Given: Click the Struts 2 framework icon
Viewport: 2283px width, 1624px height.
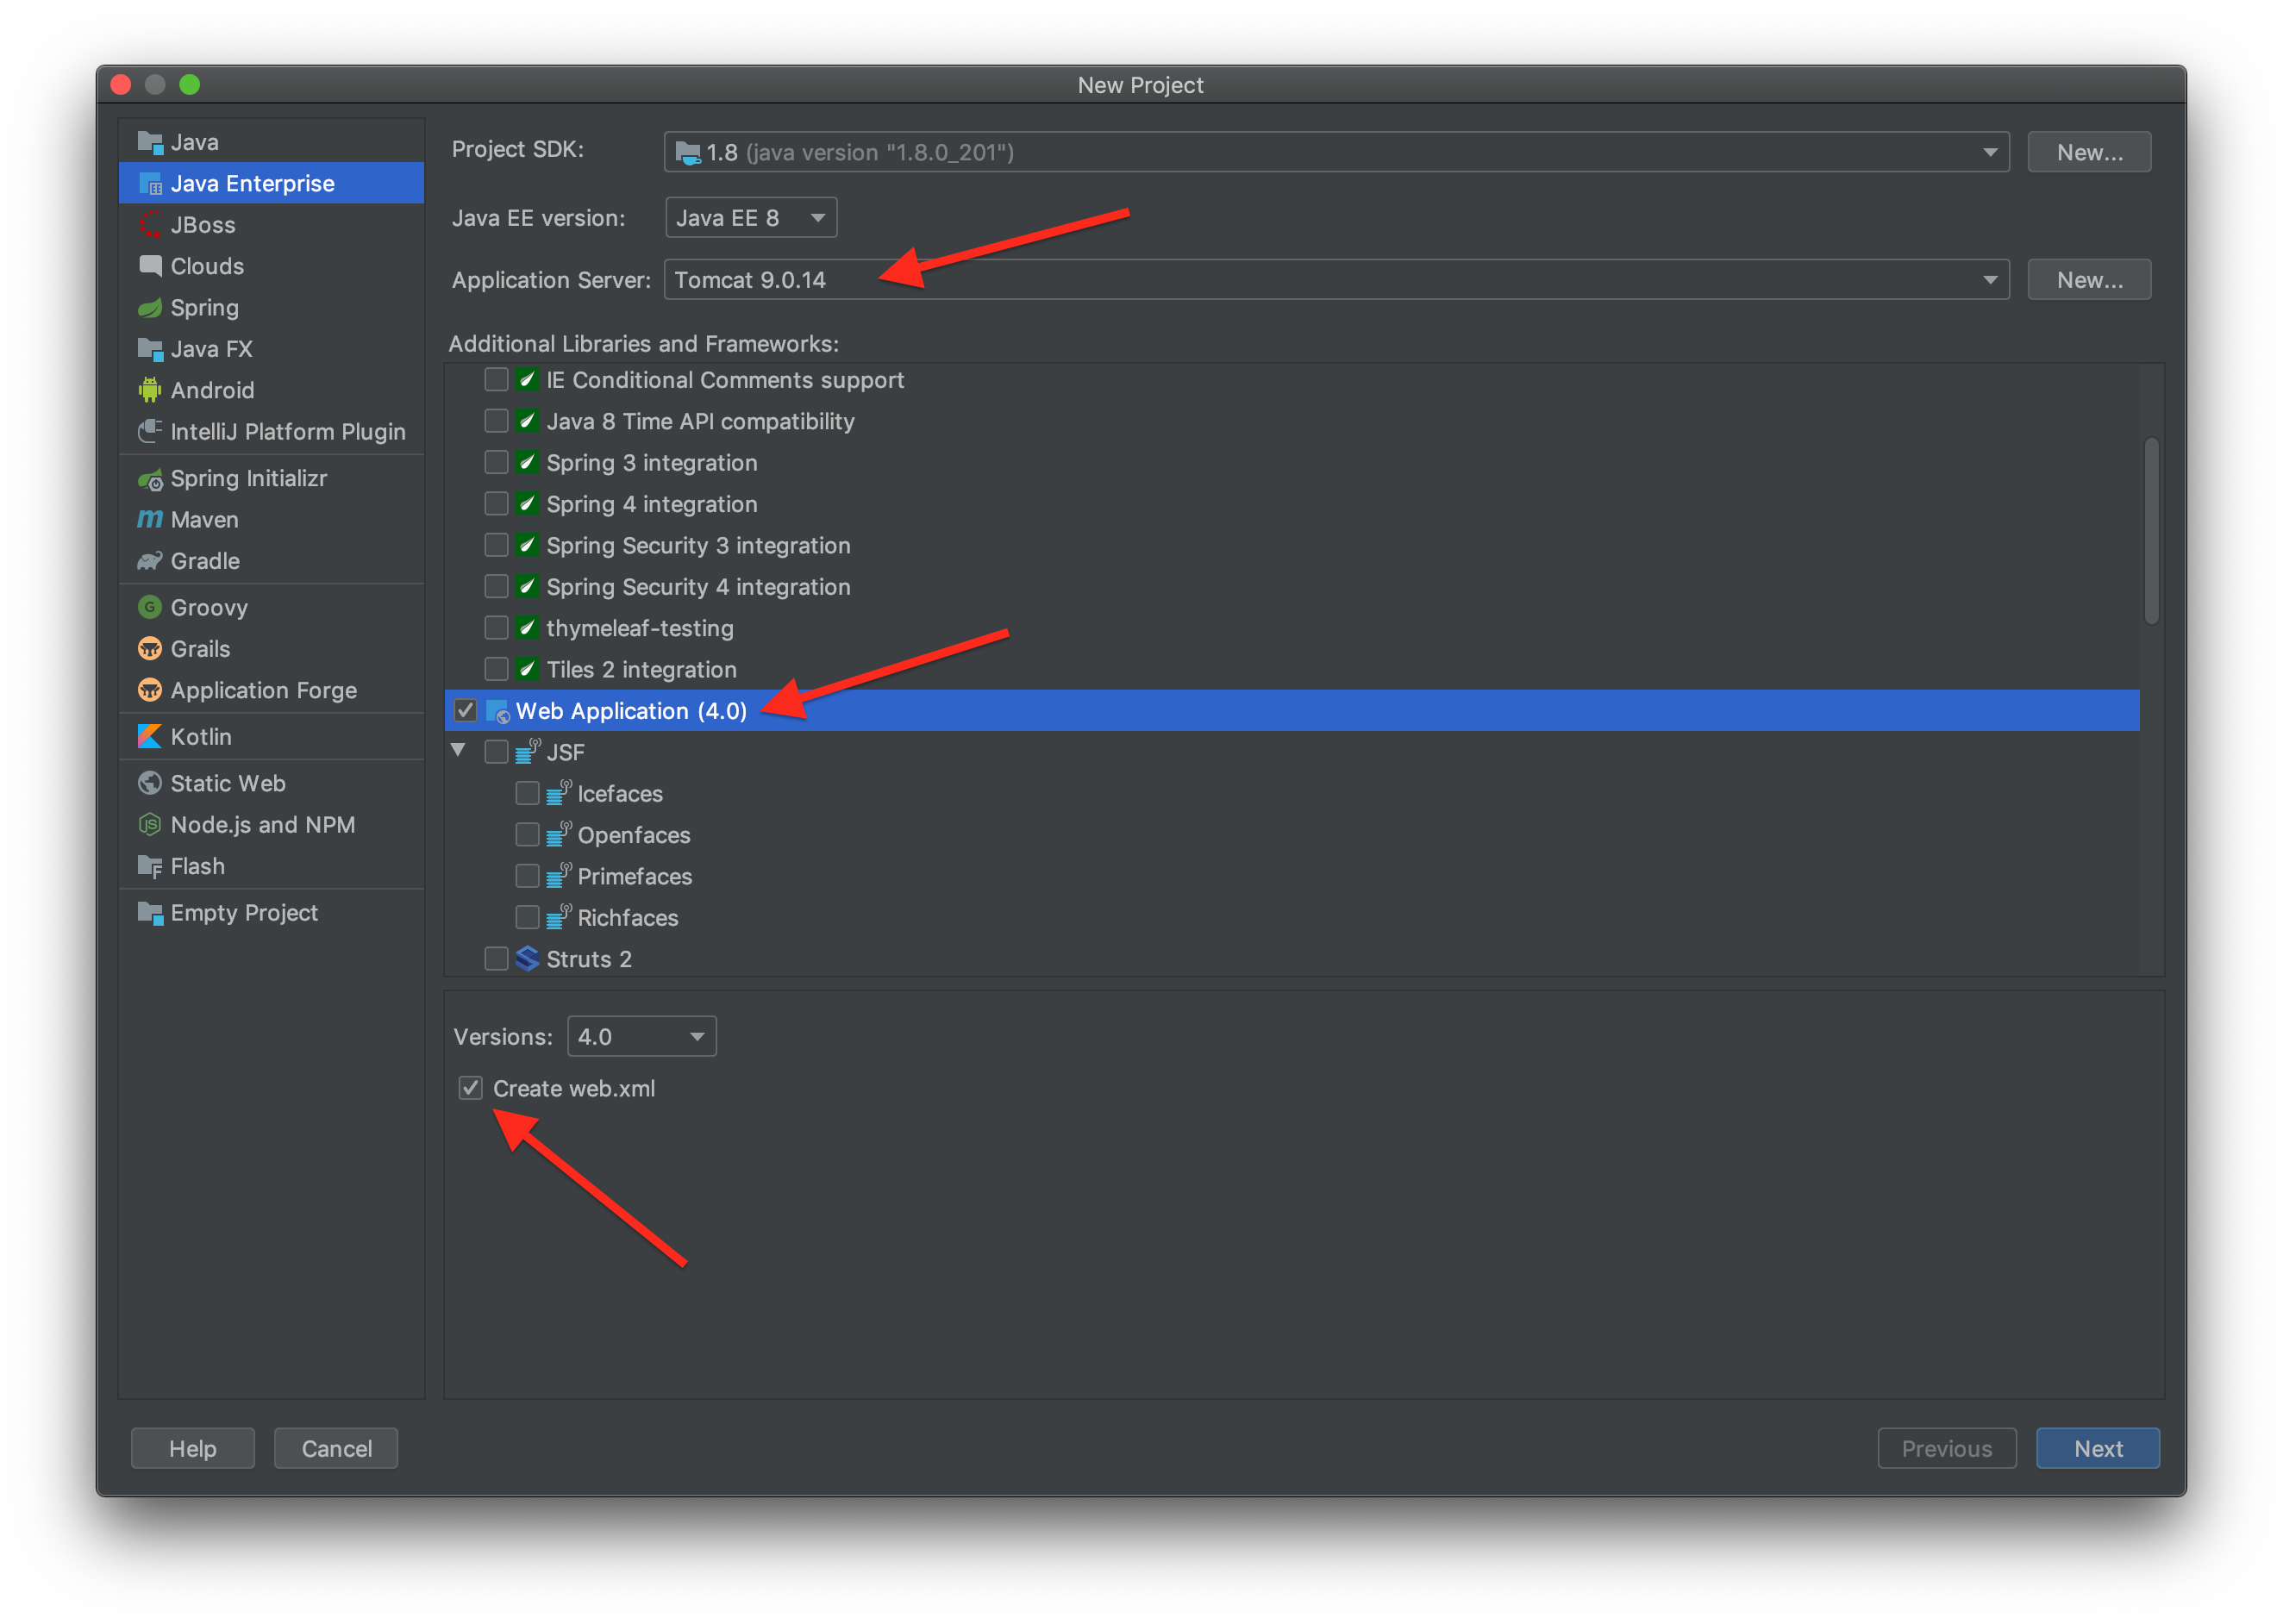Looking at the screenshot, I should [527, 959].
